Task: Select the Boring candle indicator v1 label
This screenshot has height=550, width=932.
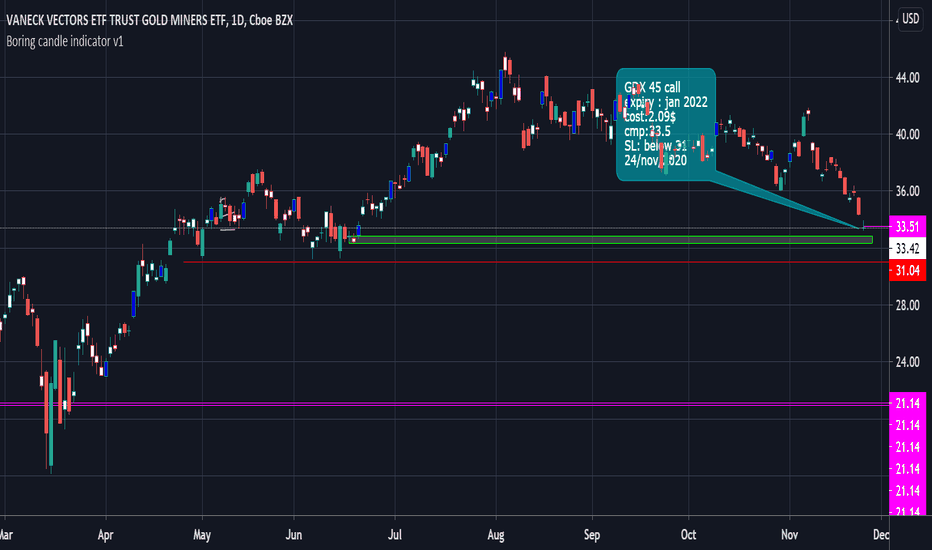Action: pos(65,42)
